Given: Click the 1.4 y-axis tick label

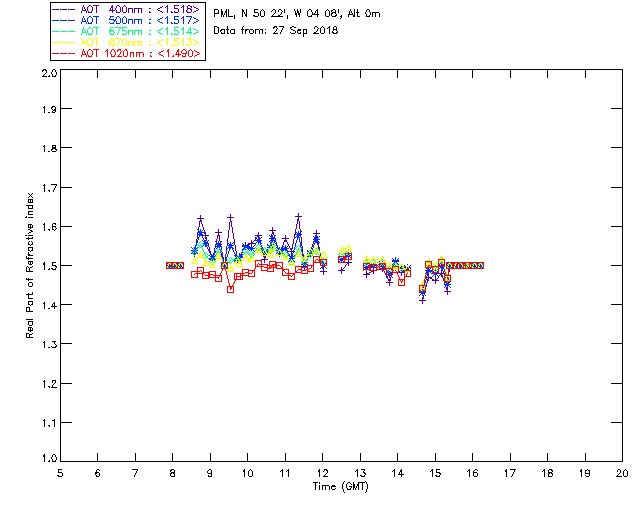Looking at the screenshot, I should point(49,305).
